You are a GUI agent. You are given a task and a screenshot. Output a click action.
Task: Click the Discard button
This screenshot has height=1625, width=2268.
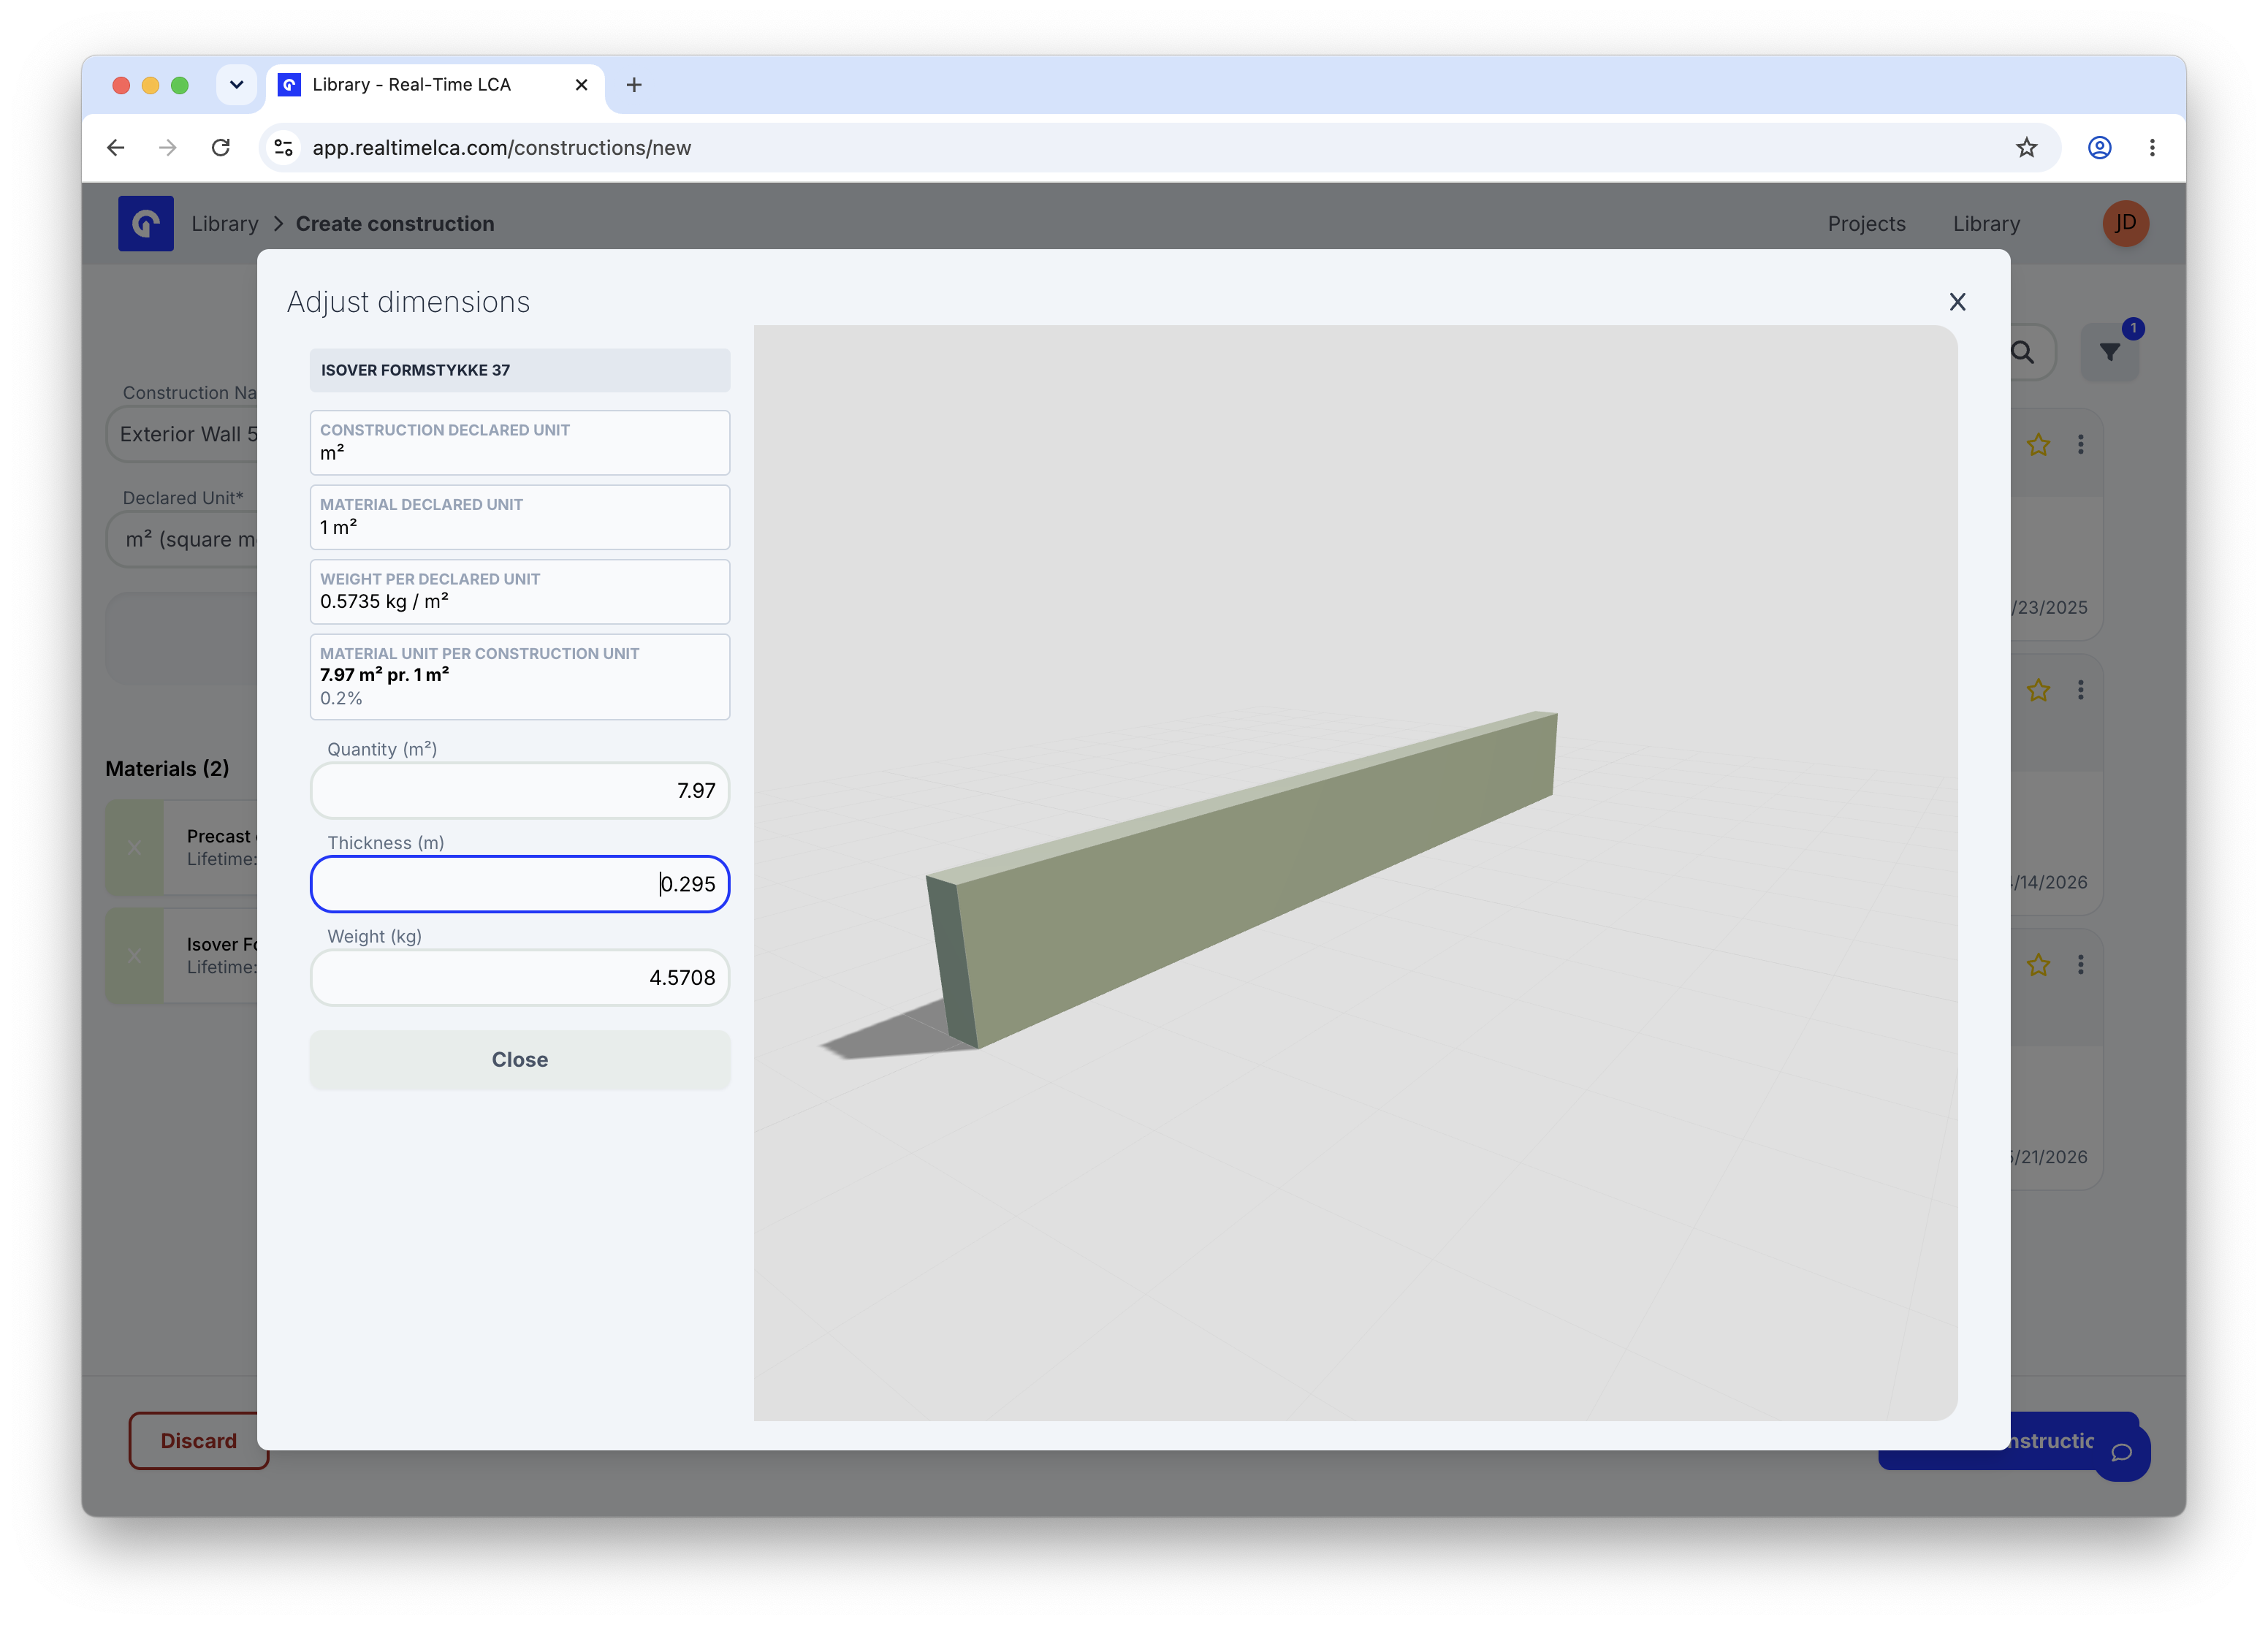[198, 1440]
